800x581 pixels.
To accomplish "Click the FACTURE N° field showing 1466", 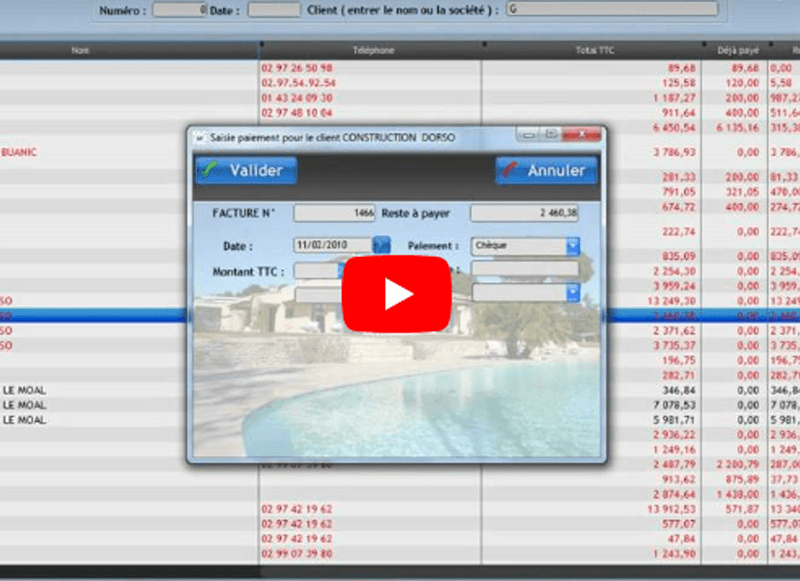I will point(334,213).
